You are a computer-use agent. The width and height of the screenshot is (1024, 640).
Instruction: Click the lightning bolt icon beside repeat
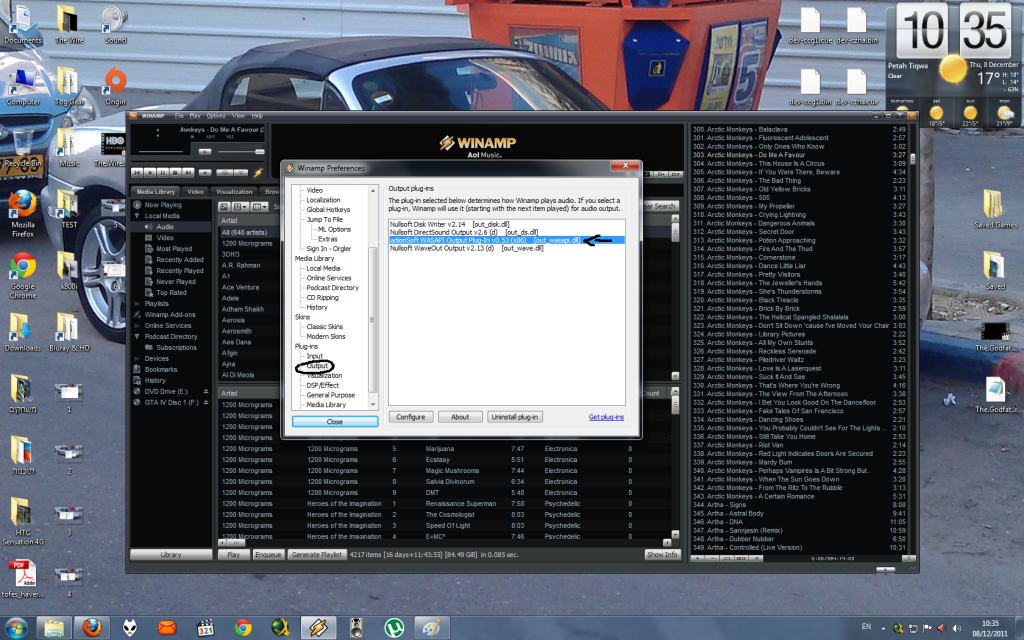258,173
